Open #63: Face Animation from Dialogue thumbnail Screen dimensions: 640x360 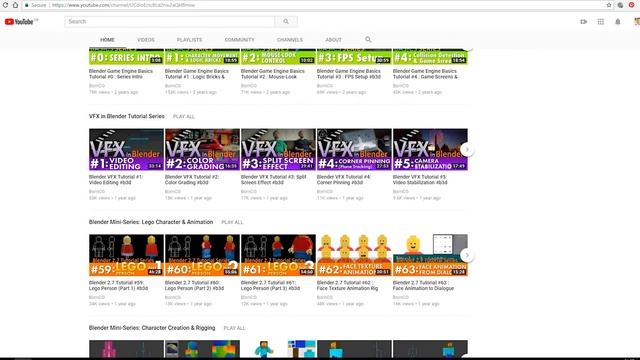coord(430,255)
